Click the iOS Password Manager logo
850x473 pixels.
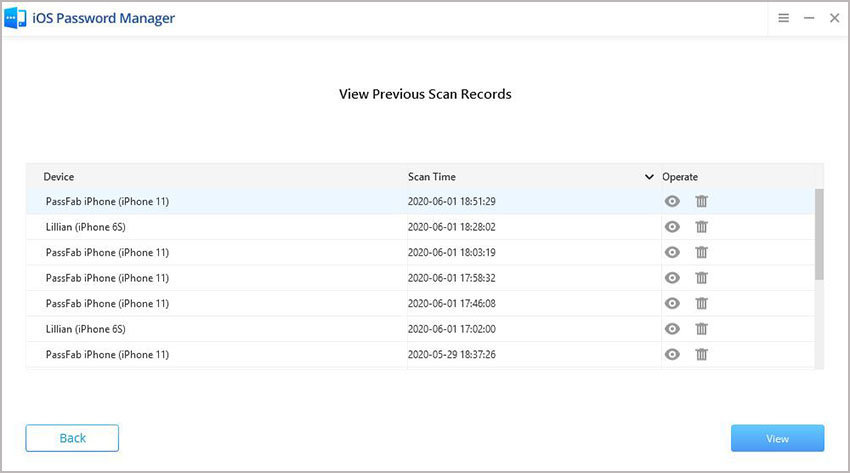pos(15,18)
